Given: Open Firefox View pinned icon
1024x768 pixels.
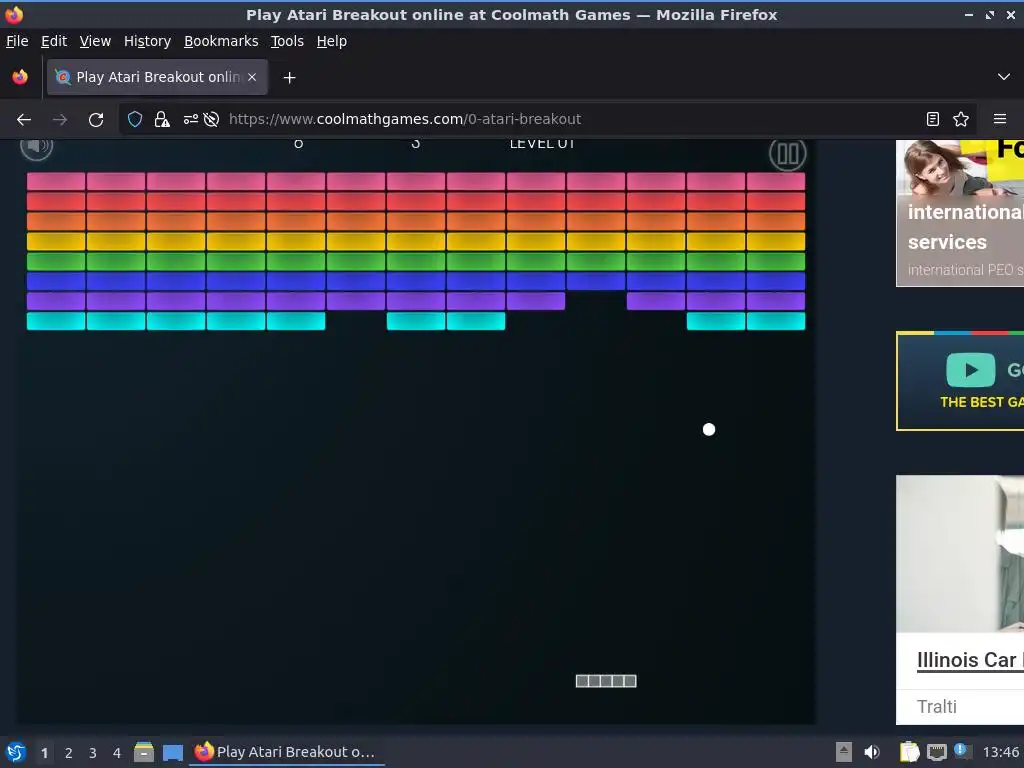Looking at the screenshot, I should click(x=20, y=77).
